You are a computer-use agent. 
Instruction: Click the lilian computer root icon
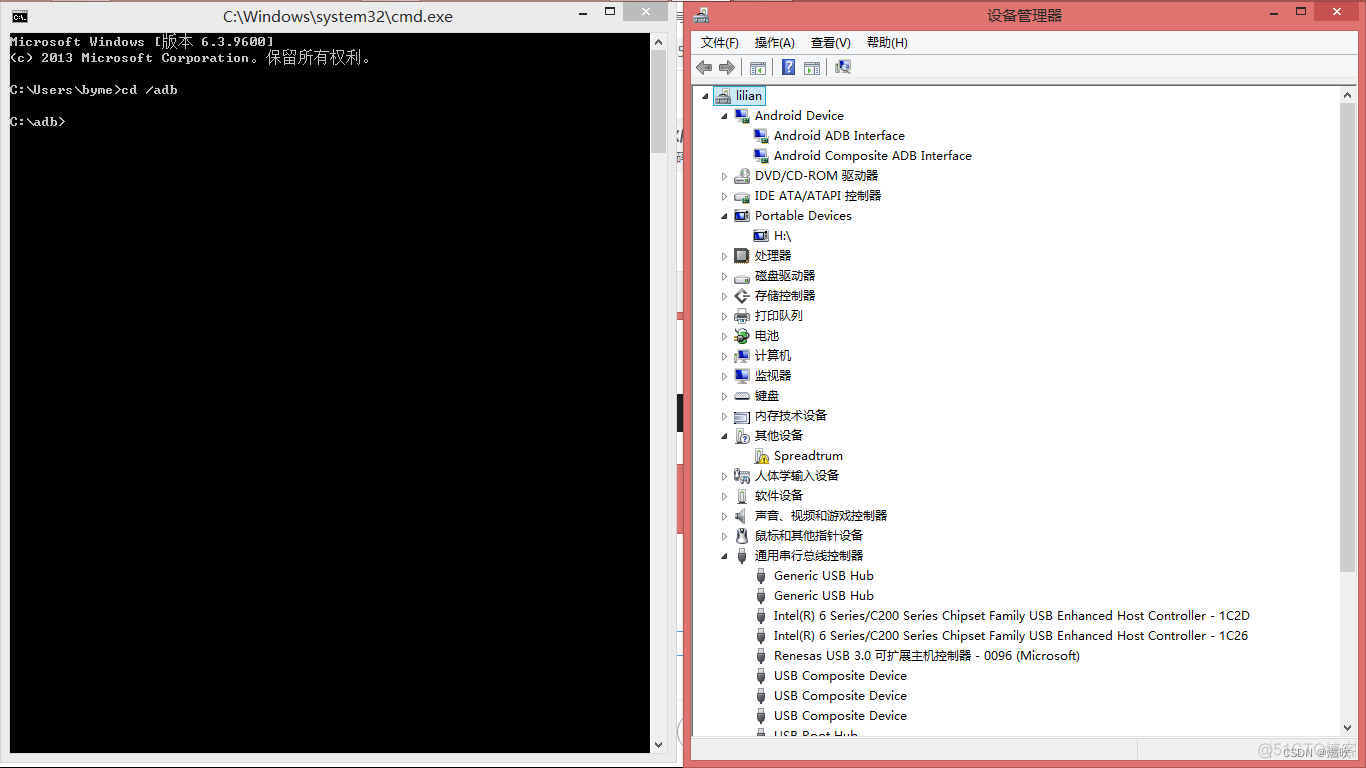point(723,96)
